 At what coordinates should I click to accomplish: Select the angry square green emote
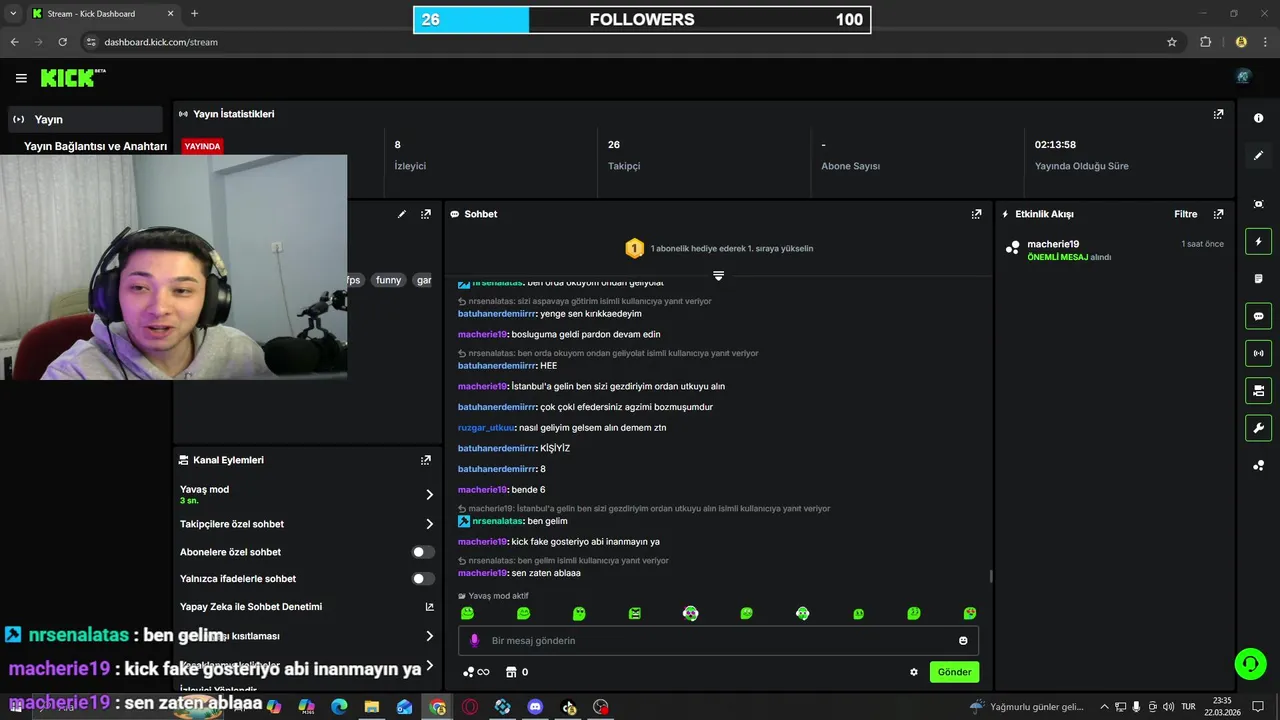634,613
